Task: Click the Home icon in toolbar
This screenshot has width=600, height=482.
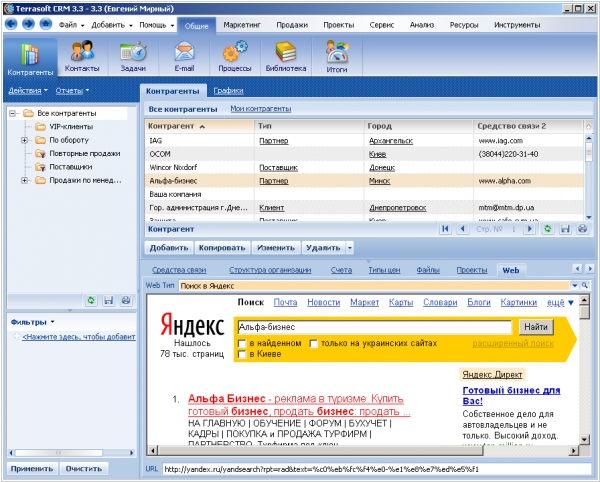Action: pos(46,24)
